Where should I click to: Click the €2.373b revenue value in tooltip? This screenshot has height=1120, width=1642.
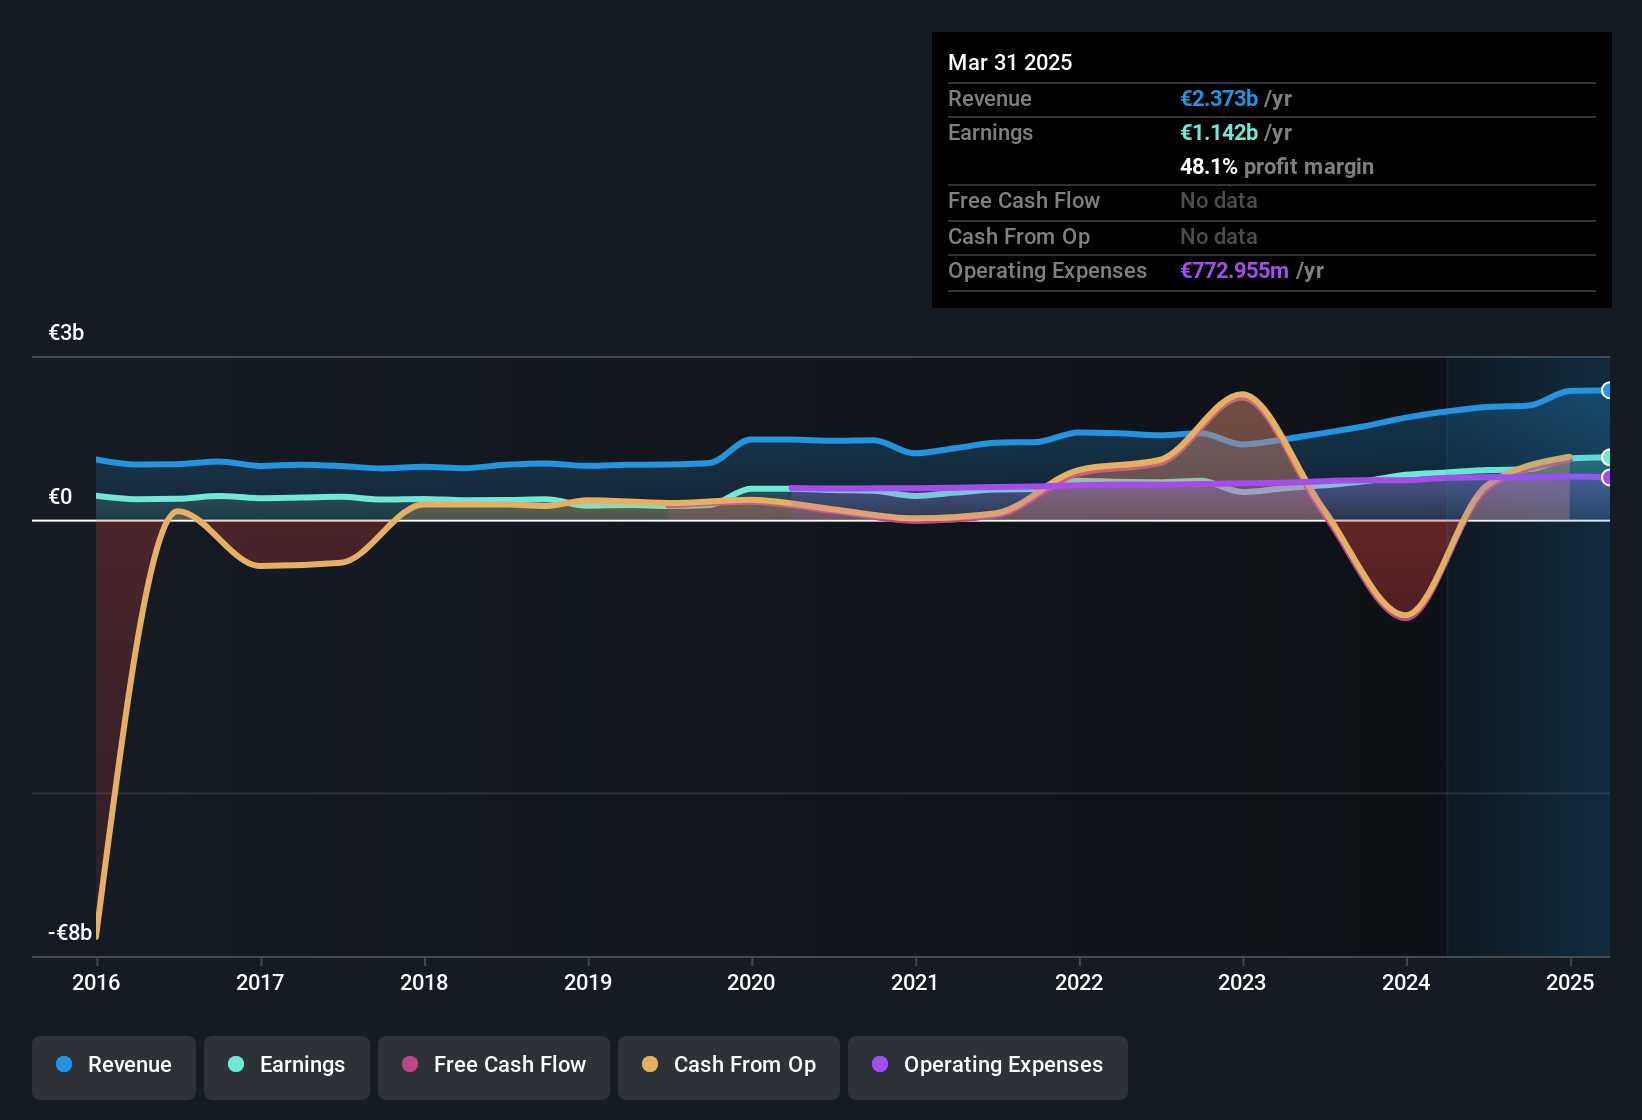click(x=1219, y=98)
